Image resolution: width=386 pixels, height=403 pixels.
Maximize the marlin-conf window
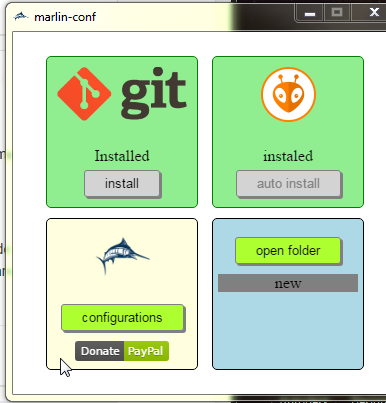337,13
